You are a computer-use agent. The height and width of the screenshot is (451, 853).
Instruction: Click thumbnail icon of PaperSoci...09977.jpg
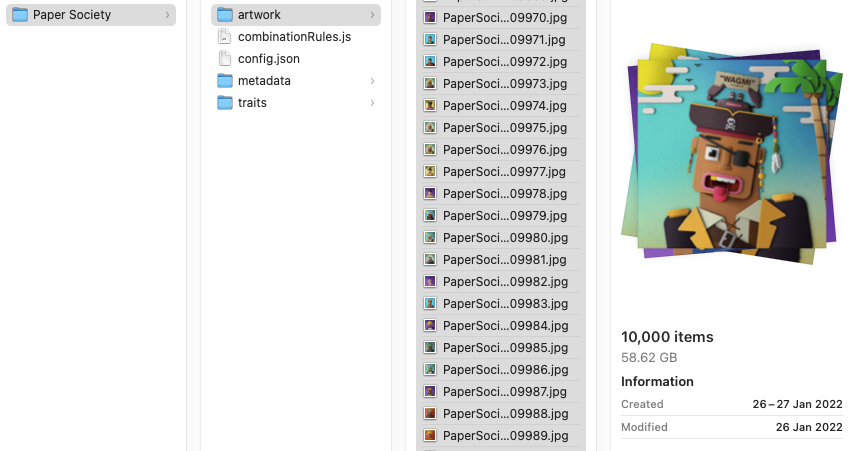[430, 171]
